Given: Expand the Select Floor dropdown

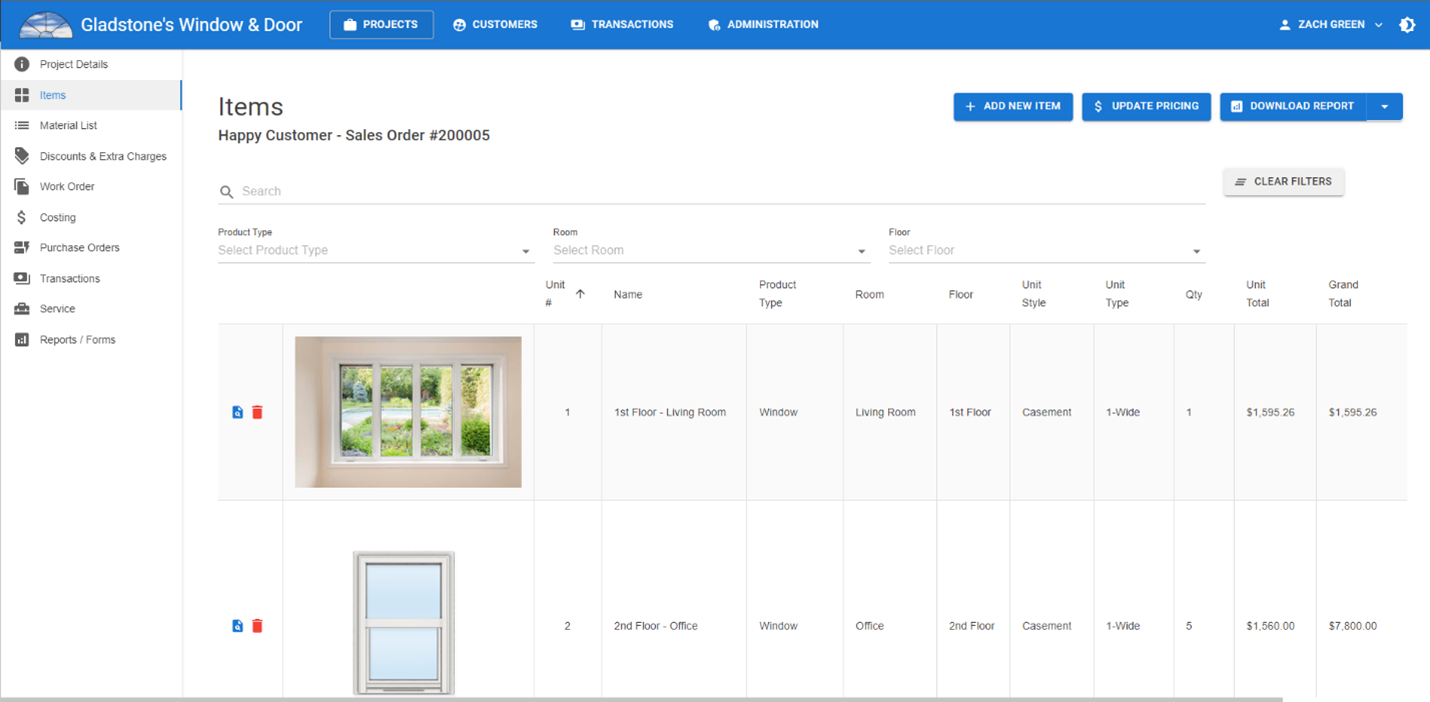Looking at the screenshot, I should click(1045, 251).
